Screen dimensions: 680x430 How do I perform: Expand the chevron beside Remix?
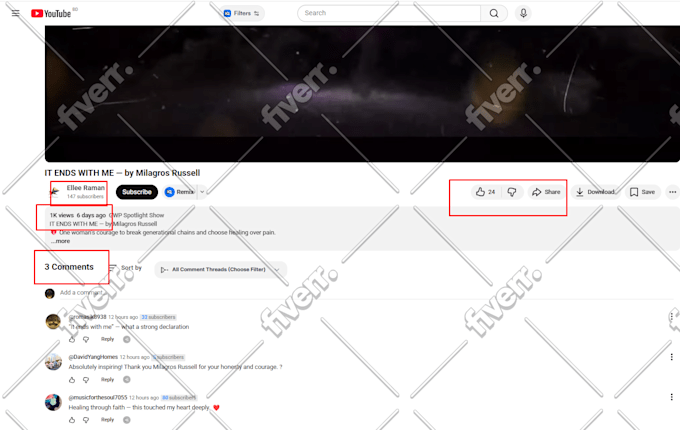(202, 192)
